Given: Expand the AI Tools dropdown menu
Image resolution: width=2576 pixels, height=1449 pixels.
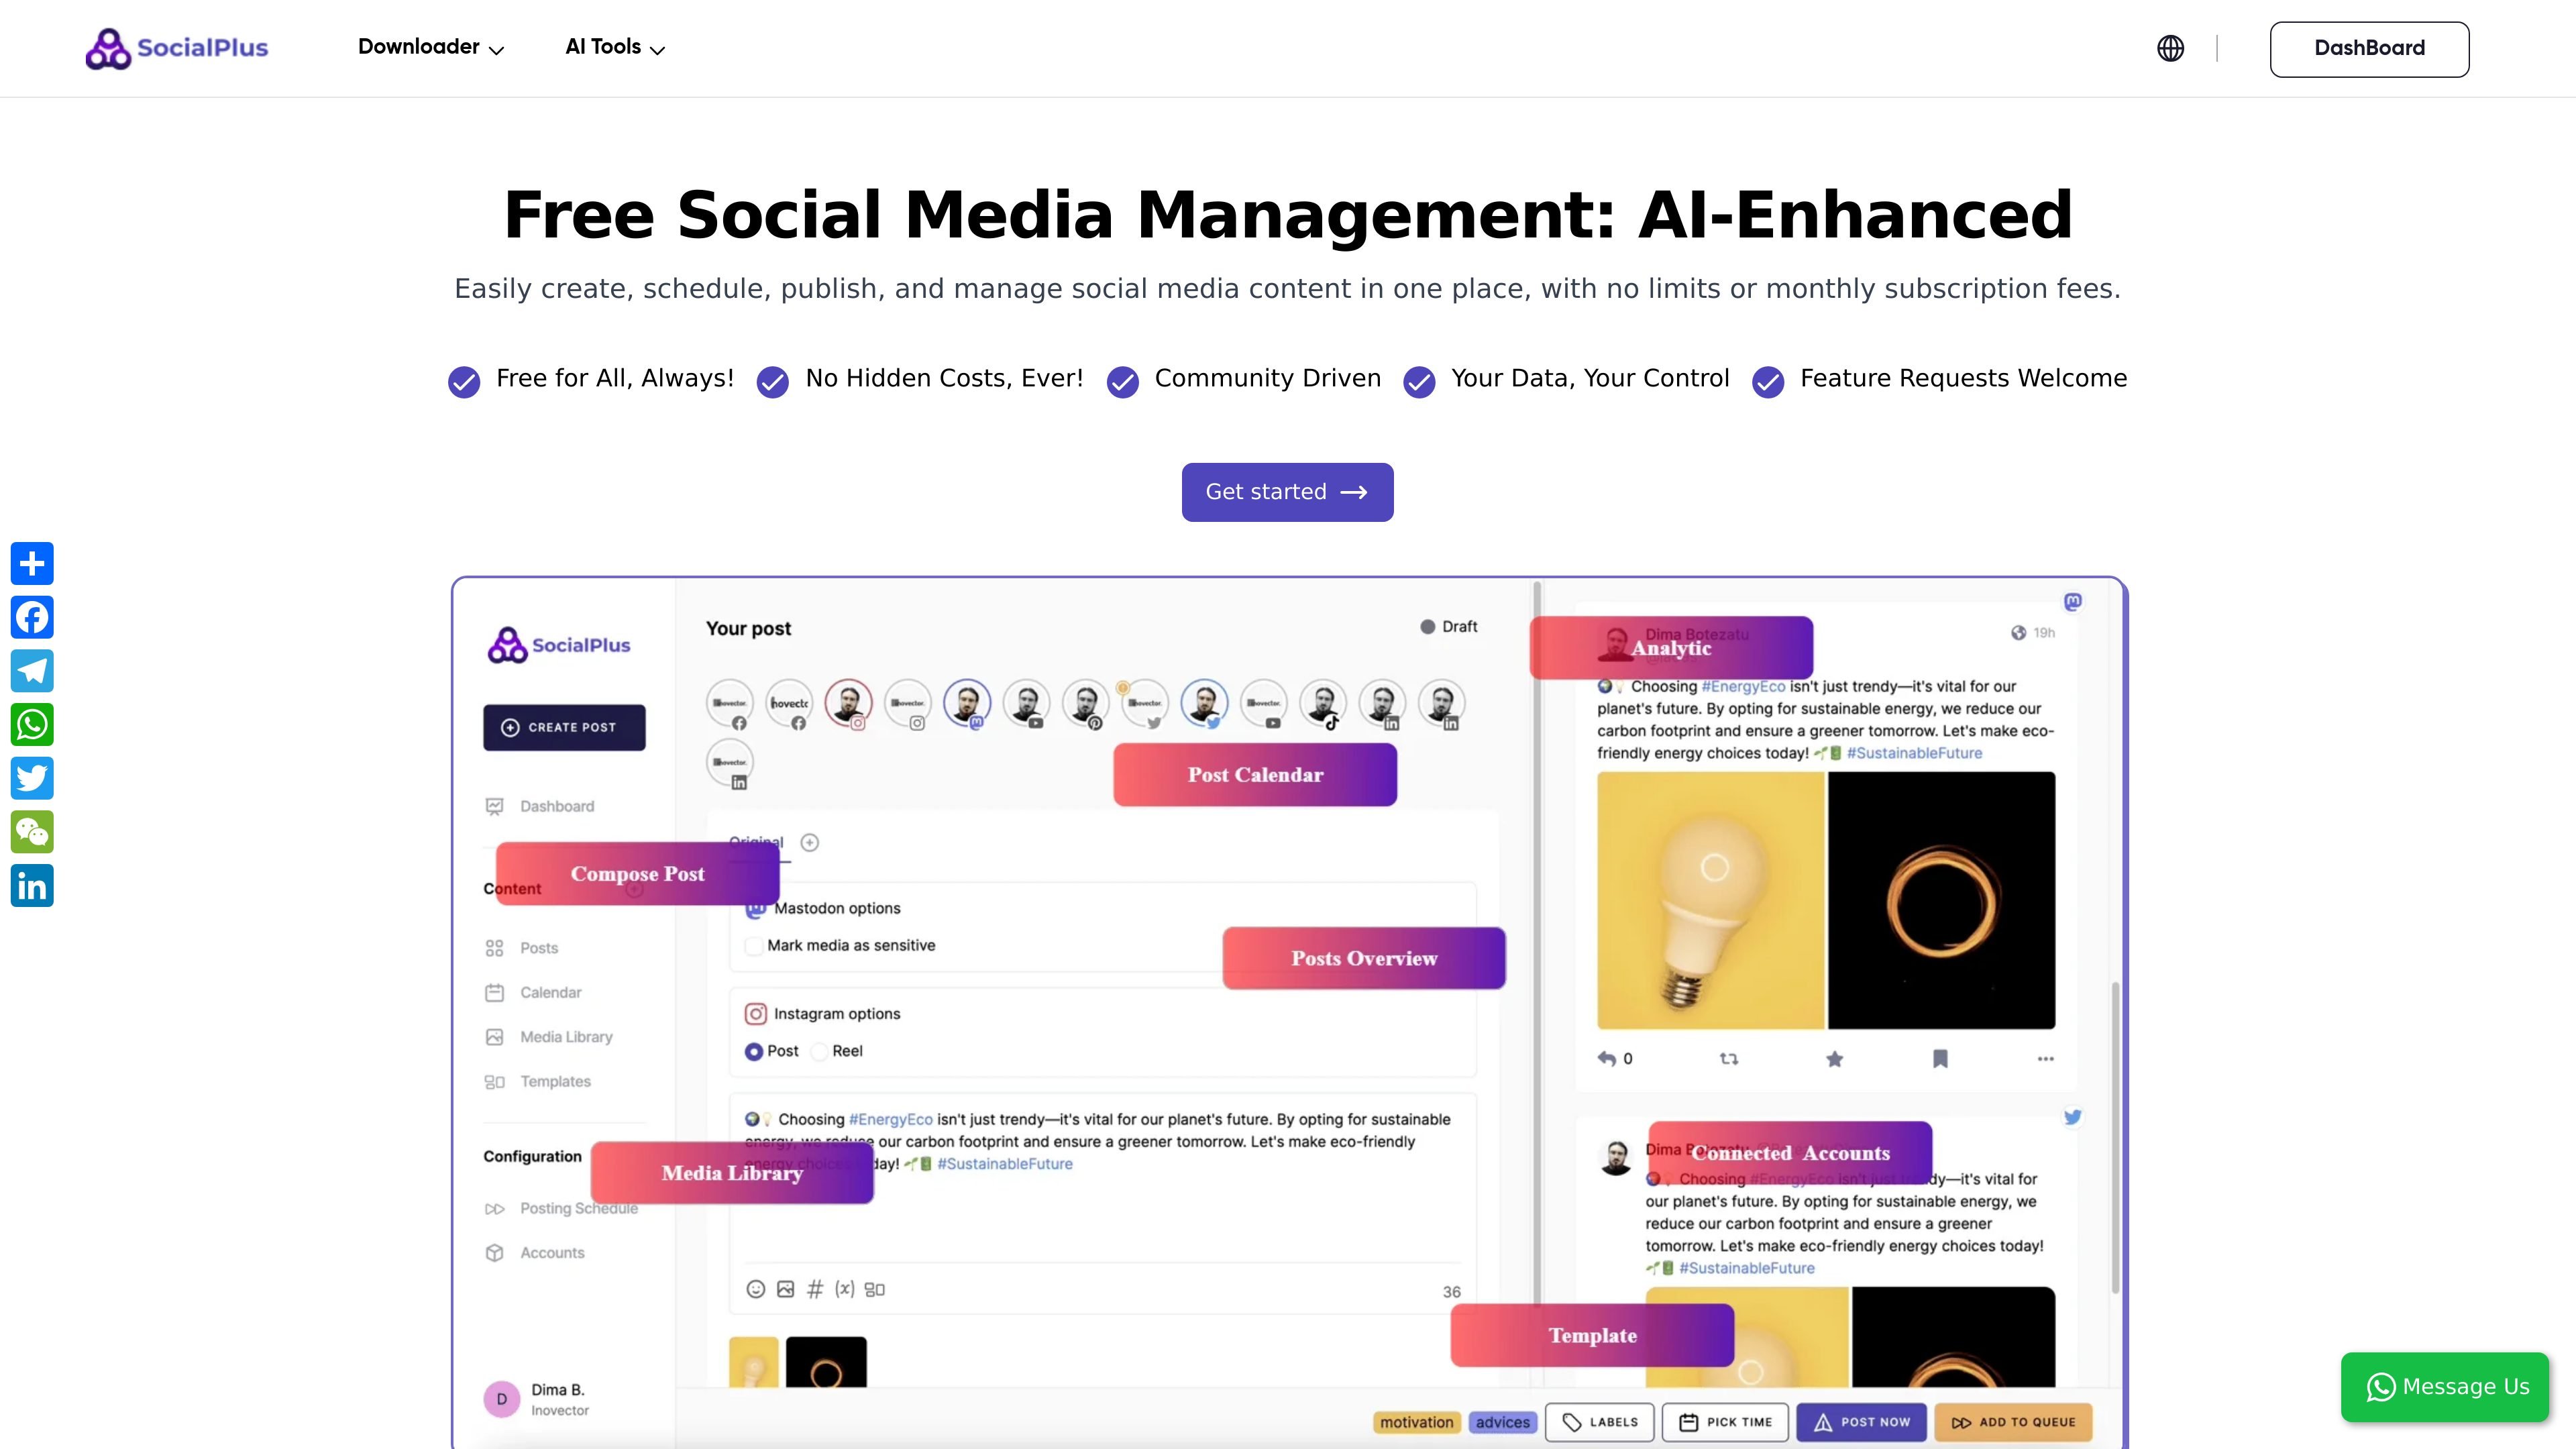Looking at the screenshot, I should tap(615, 47).
